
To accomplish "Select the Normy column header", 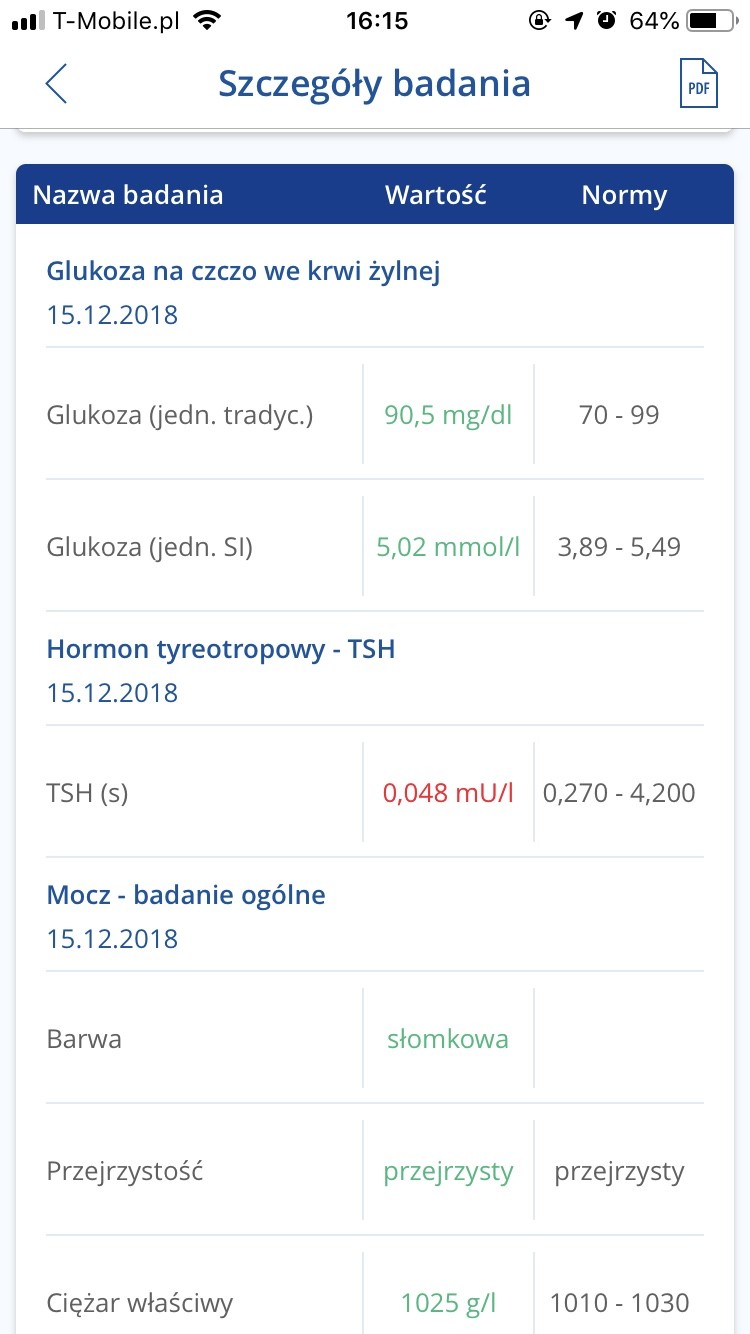I will (x=624, y=195).
